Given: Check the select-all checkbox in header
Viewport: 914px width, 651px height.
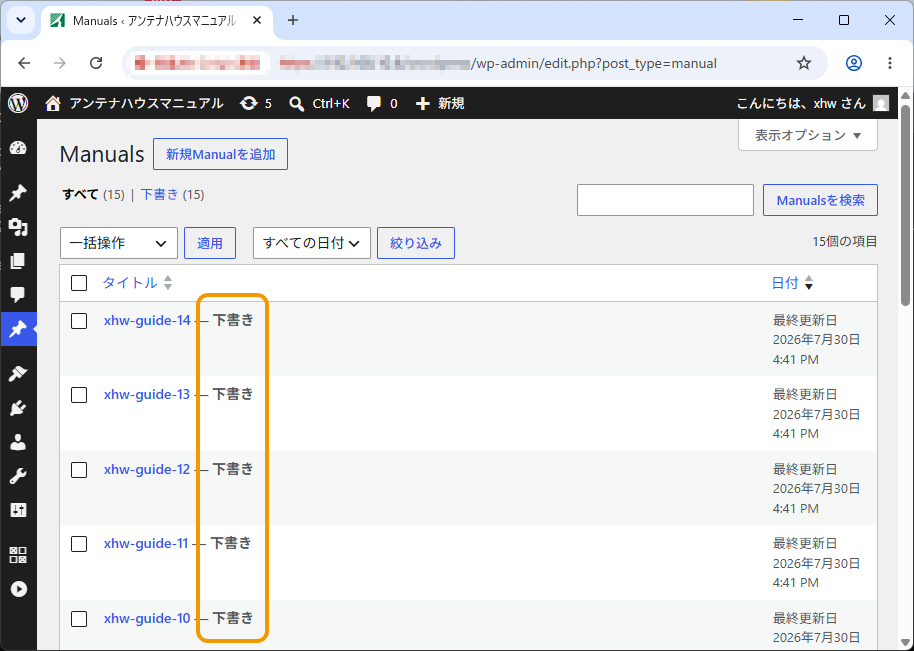Looking at the screenshot, I should tap(79, 283).
